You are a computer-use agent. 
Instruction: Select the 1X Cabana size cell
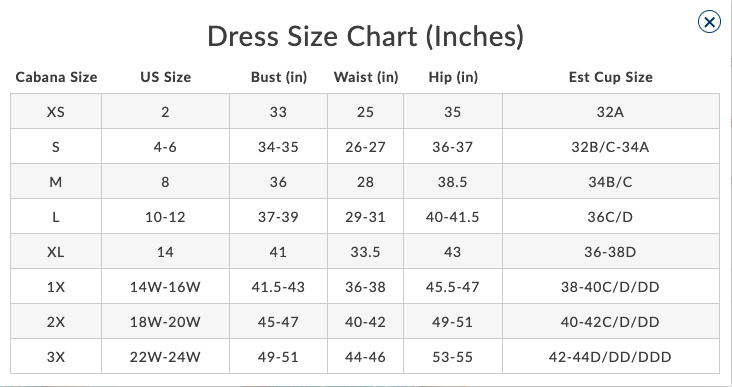[x=56, y=286]
